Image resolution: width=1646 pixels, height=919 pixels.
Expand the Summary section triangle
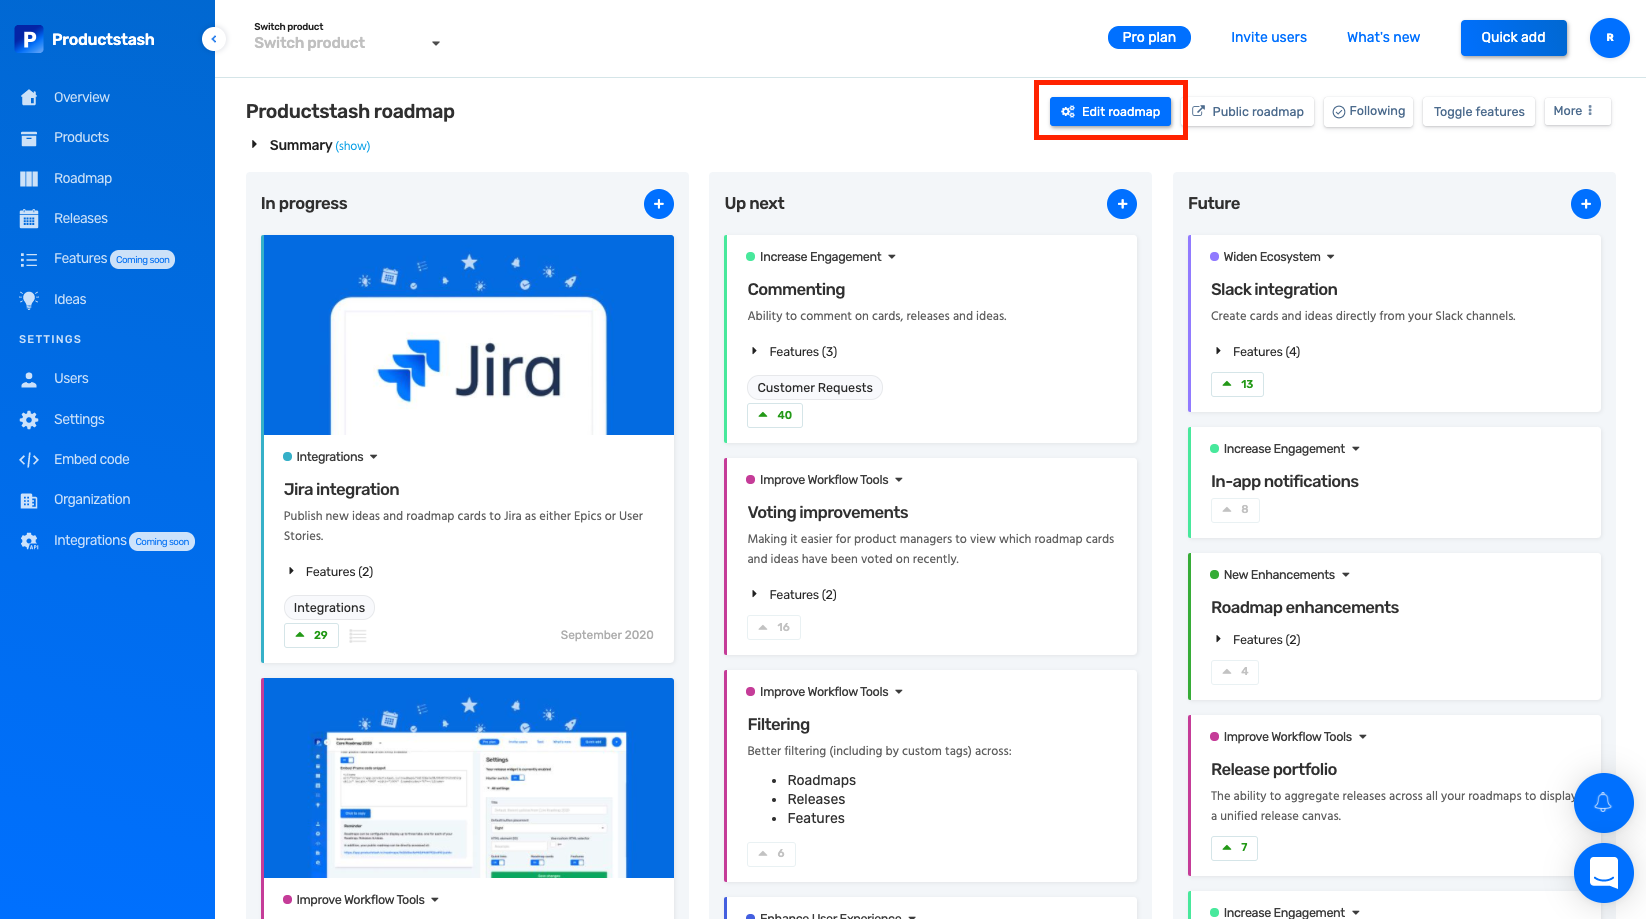tap(255, 145)
